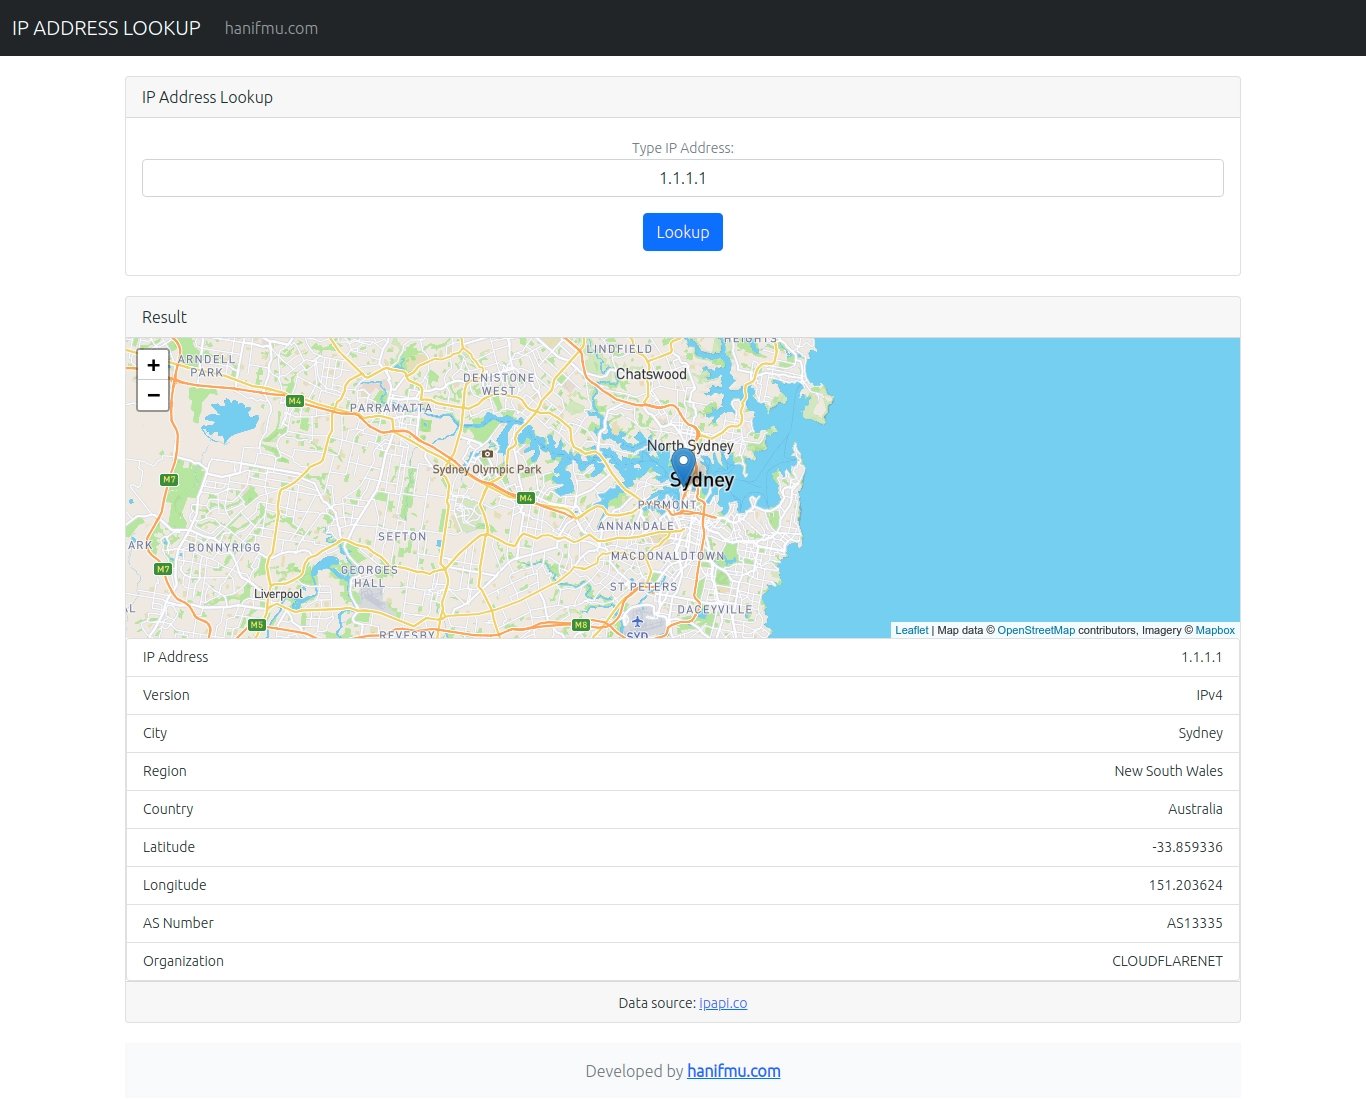Click the longitude value 151.203624

[1186, 885]
